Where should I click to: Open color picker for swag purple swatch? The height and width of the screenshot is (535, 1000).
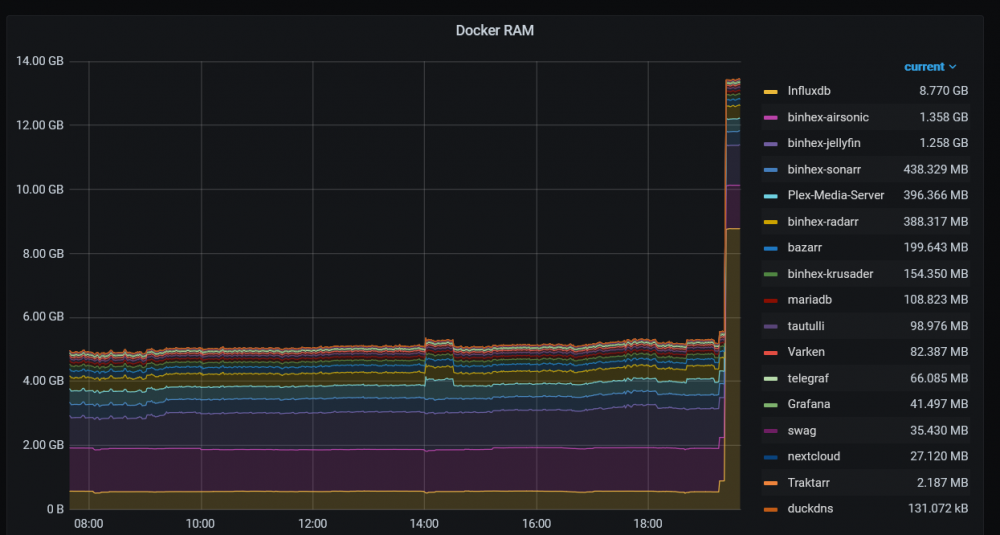click(x=770, y=432)
